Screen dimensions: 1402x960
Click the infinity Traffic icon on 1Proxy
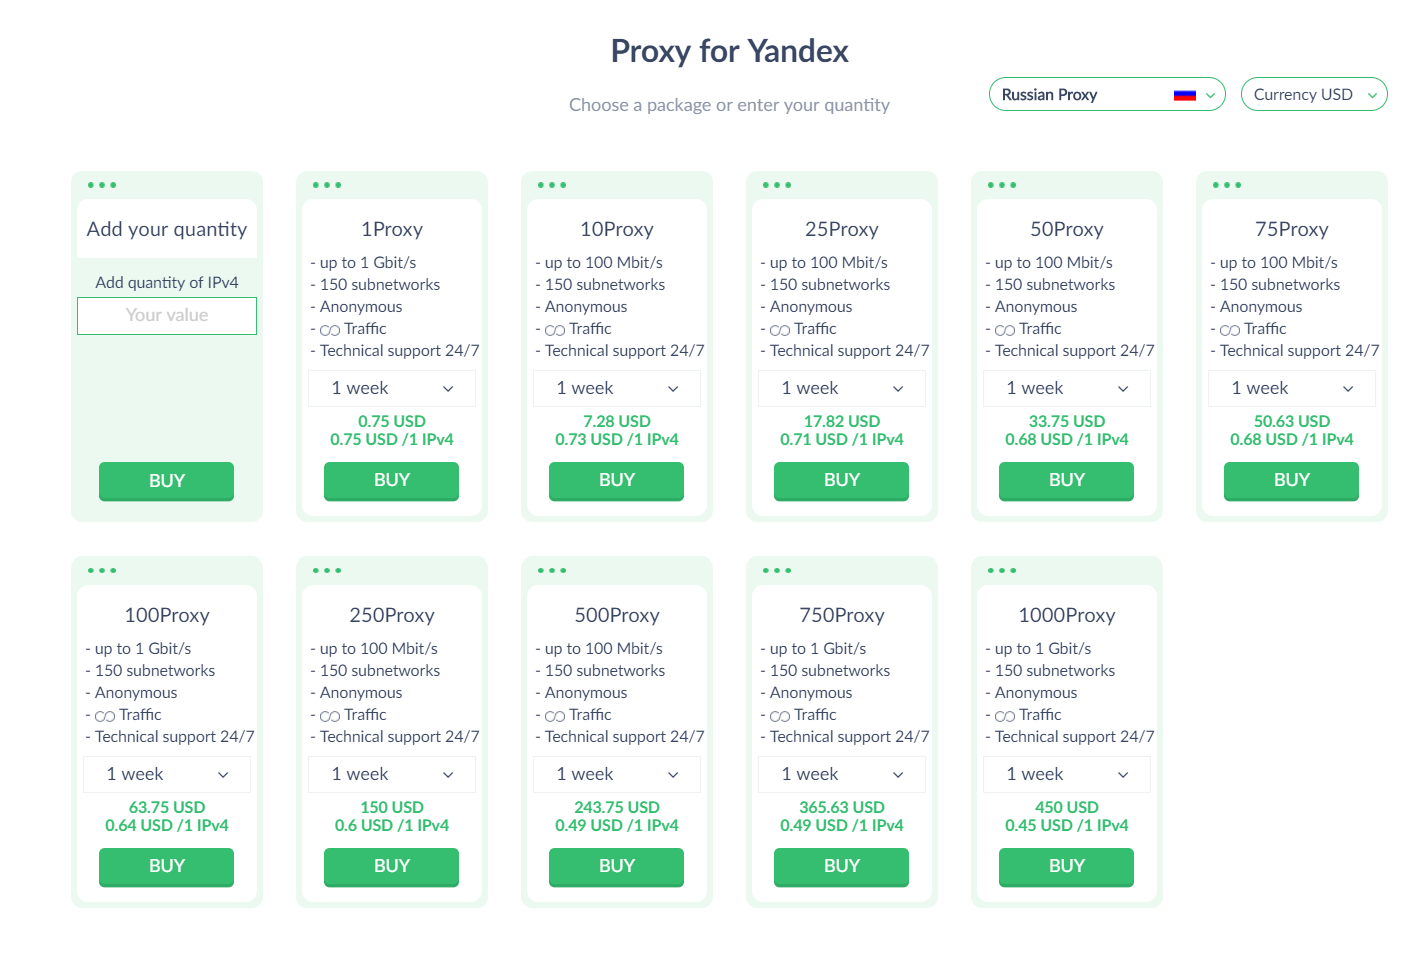(x=331, y=328)
